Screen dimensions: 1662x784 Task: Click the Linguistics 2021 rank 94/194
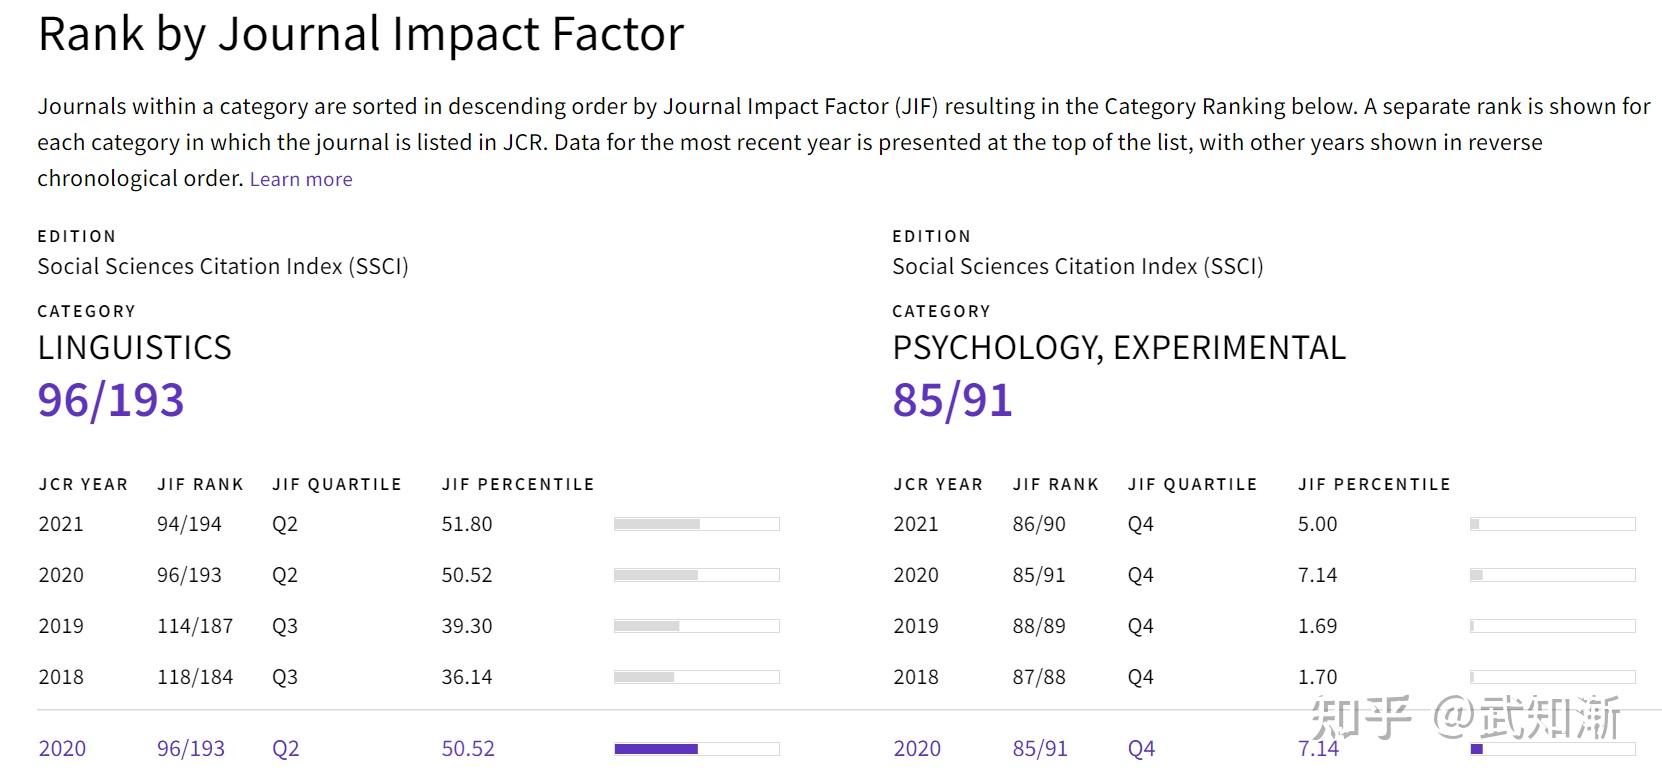189,524
